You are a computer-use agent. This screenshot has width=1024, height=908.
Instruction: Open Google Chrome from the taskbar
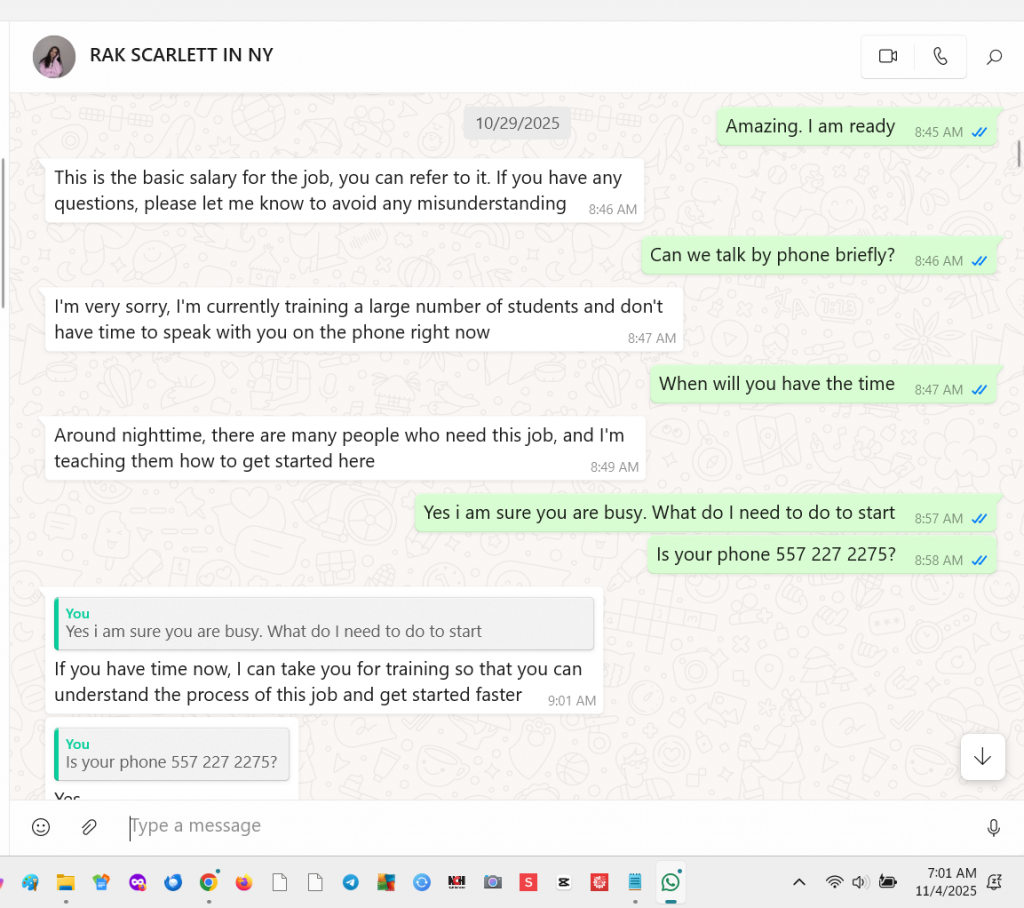pos(208,882)
